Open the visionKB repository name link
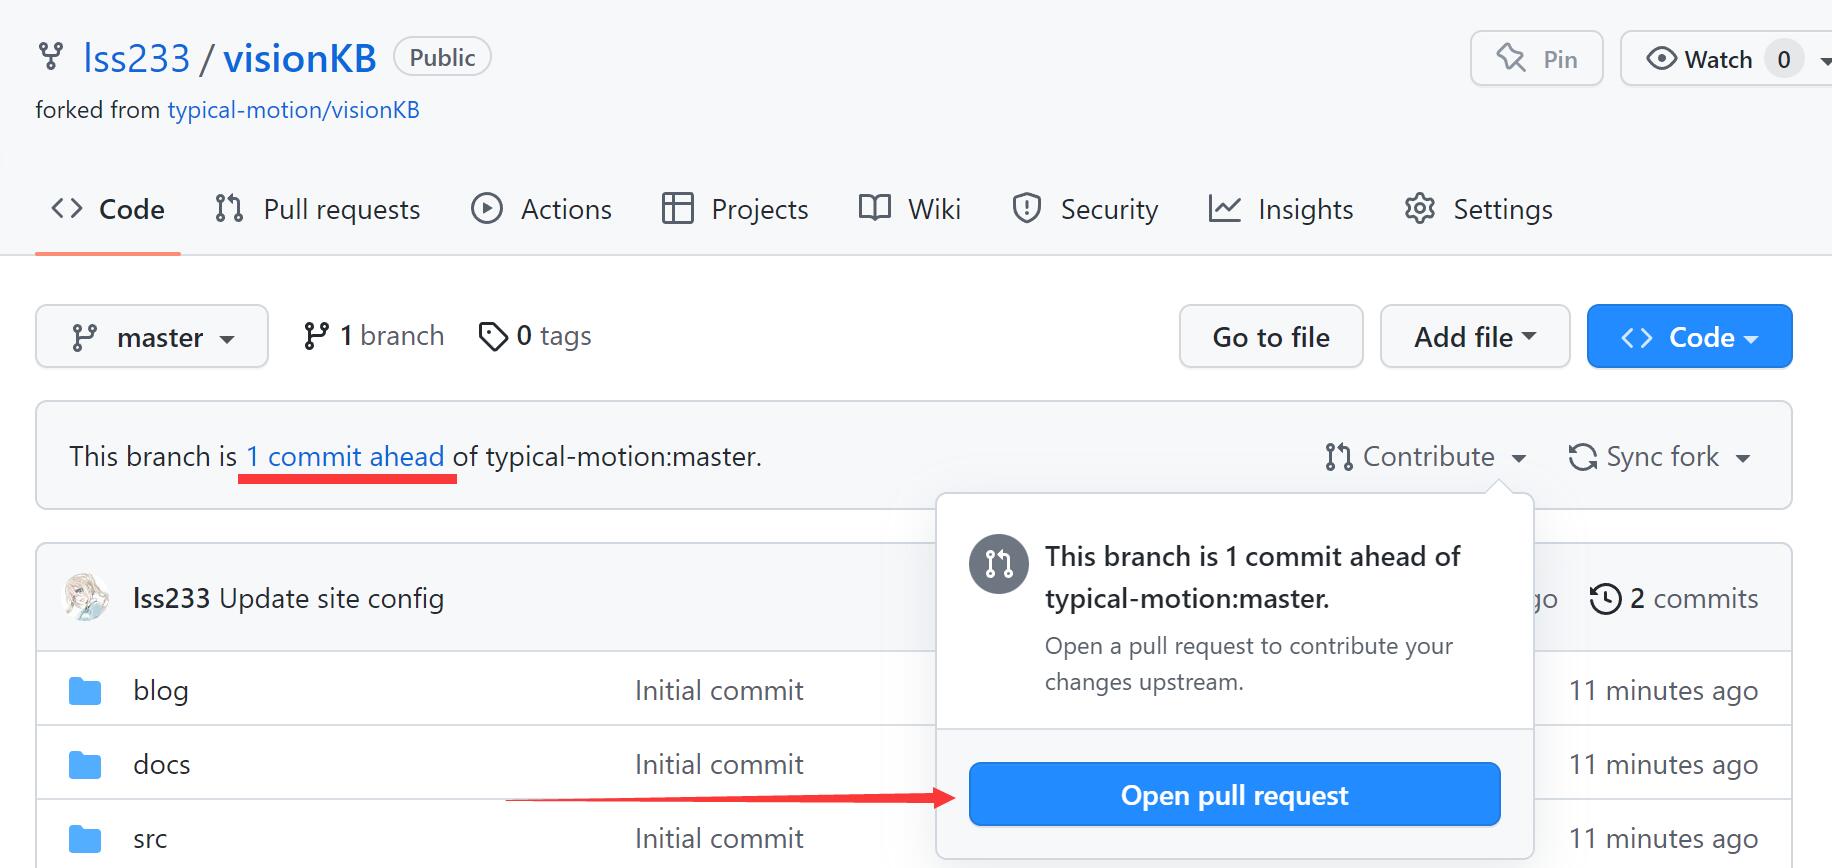 300,58
